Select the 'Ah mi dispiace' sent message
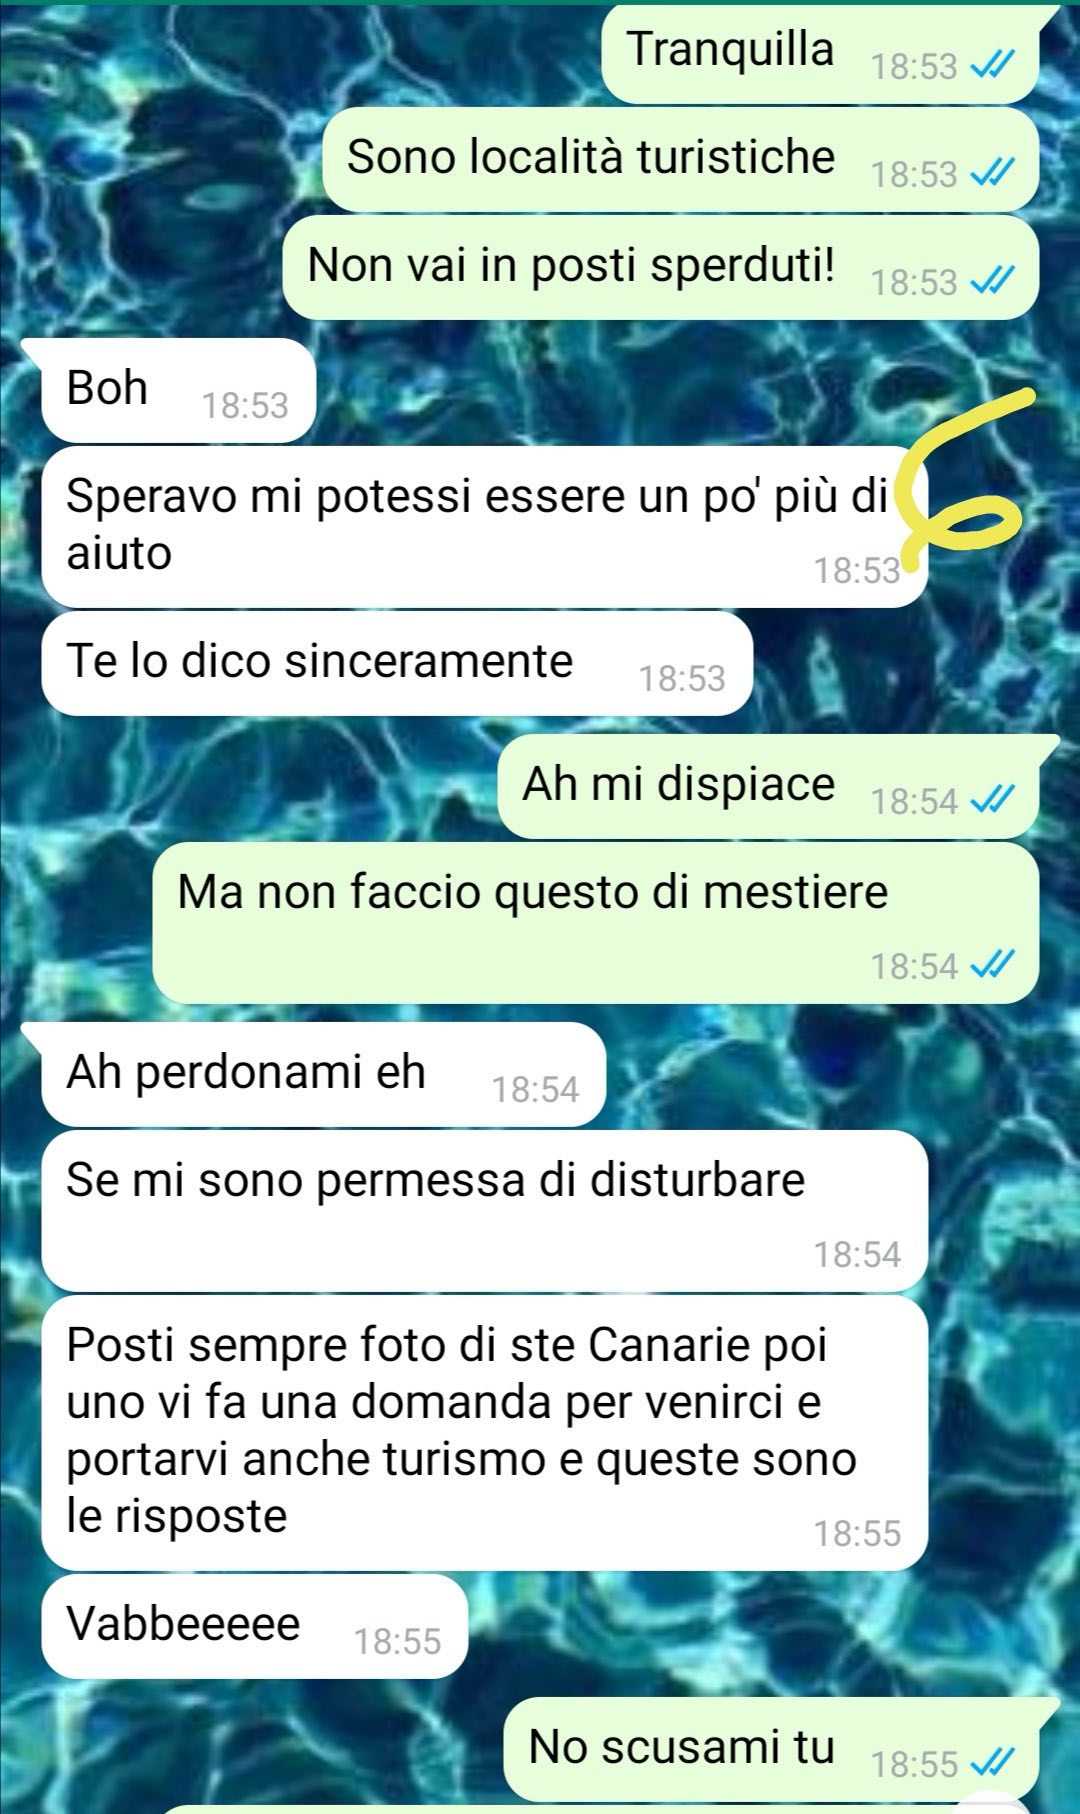The height and width of the screenshot is (1814, 1080). (768, 787)
